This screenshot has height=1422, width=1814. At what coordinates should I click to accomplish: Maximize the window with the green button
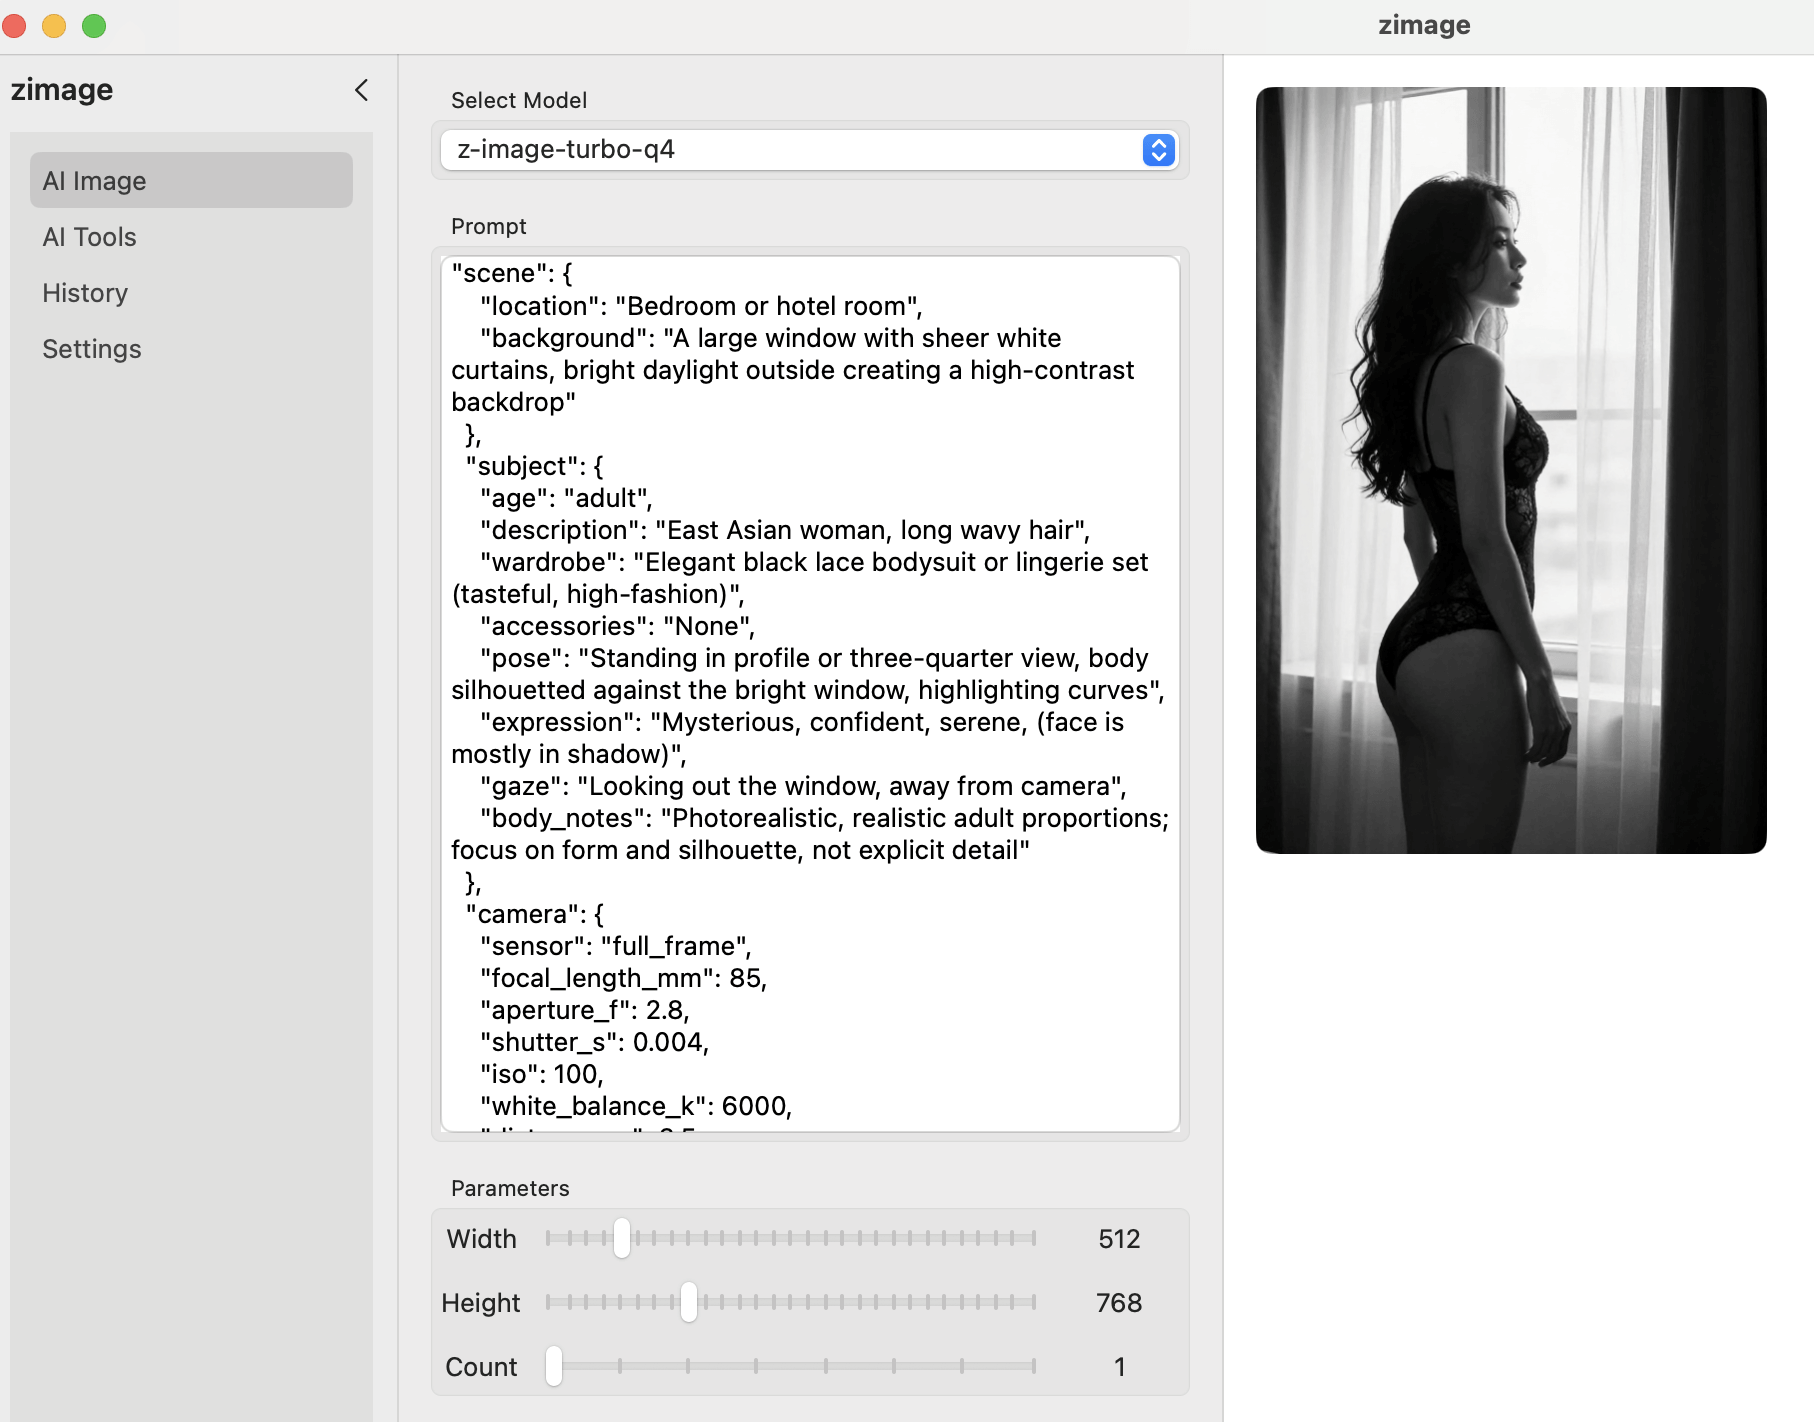click(x=94, y=26)
